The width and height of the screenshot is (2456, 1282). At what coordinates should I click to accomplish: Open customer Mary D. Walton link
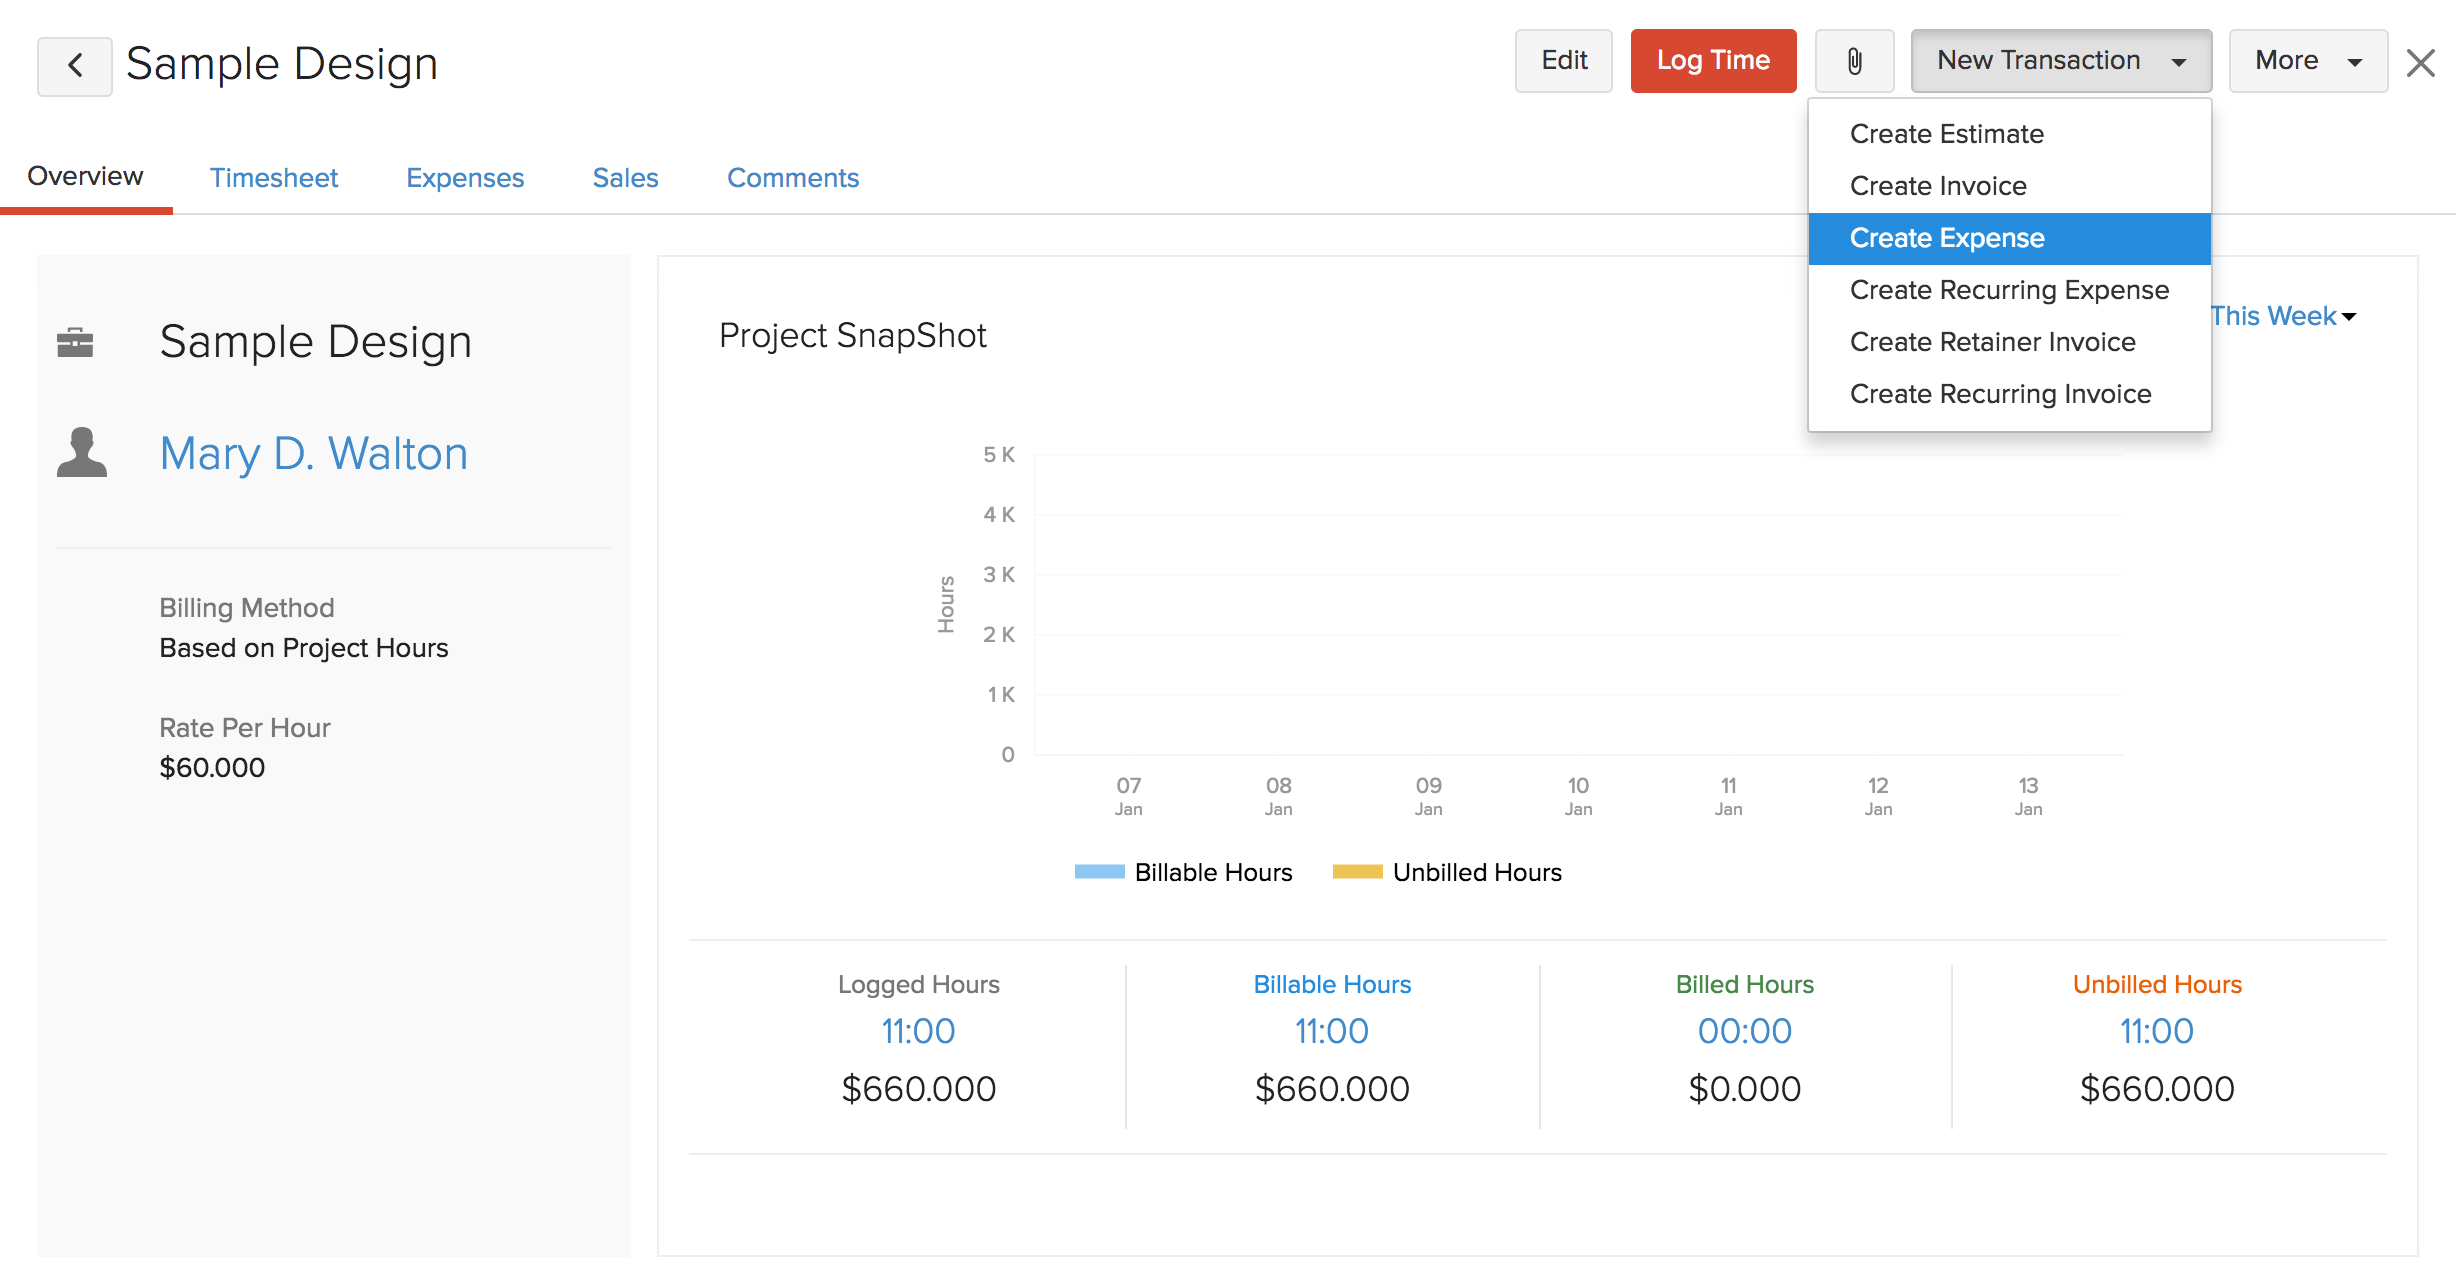tap(313, 454)
